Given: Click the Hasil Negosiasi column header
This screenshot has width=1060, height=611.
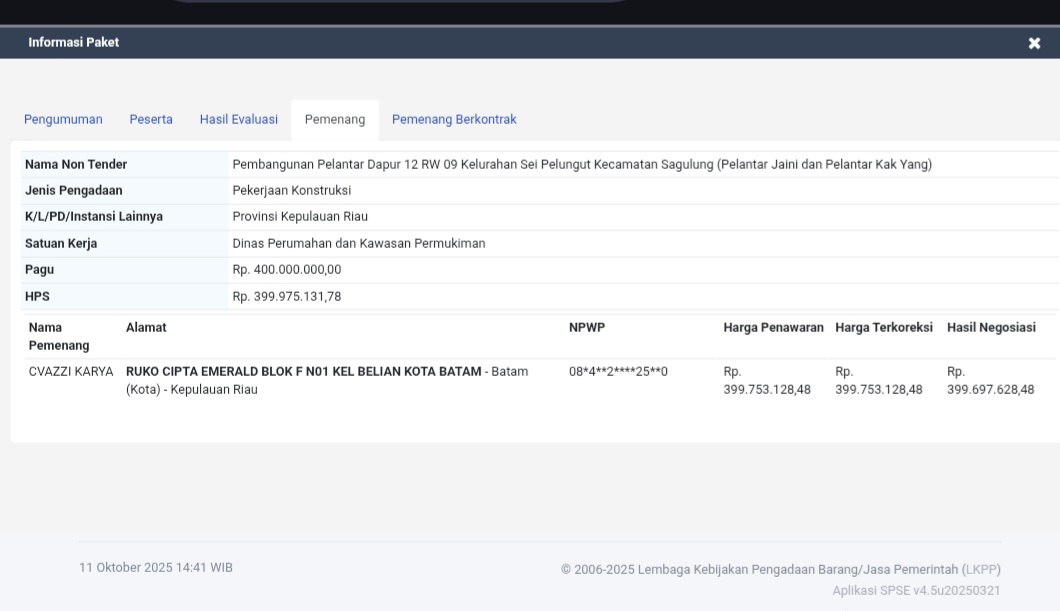Looking at the screenshot, I should coord(991,328).
